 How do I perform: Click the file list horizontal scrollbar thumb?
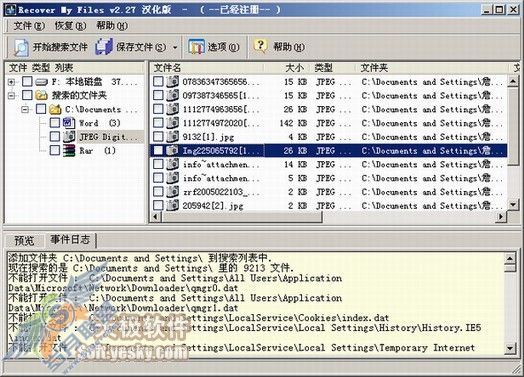[x=242, y=217]
